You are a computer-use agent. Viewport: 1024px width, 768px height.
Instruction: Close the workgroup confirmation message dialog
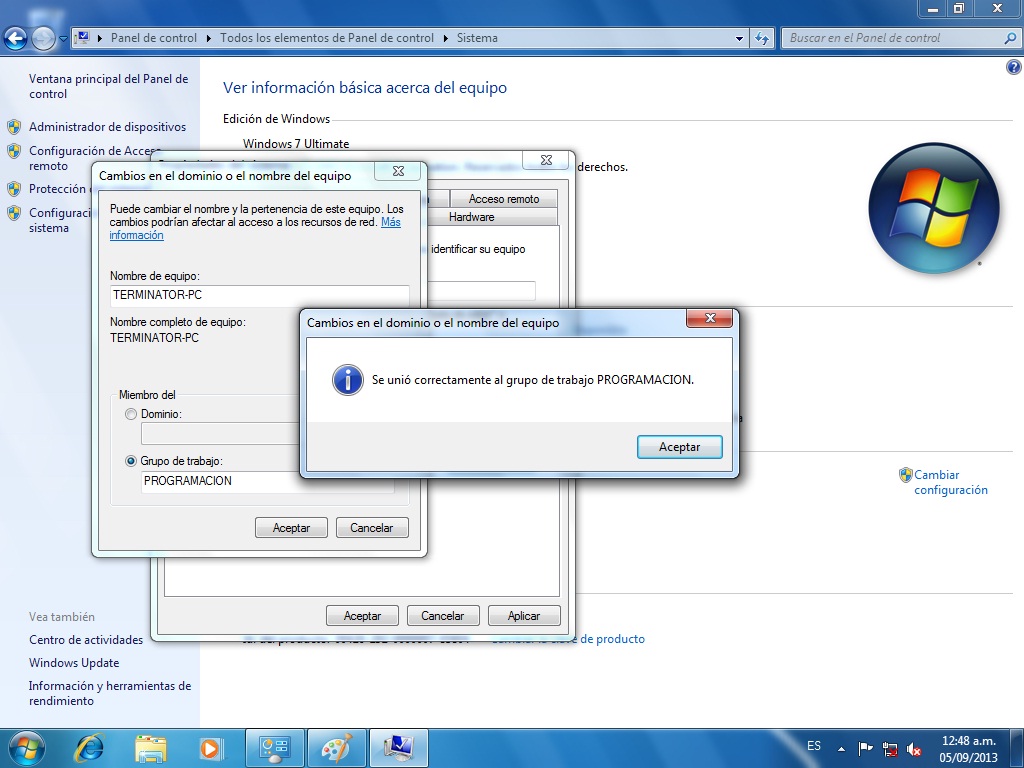coord(709,318)
